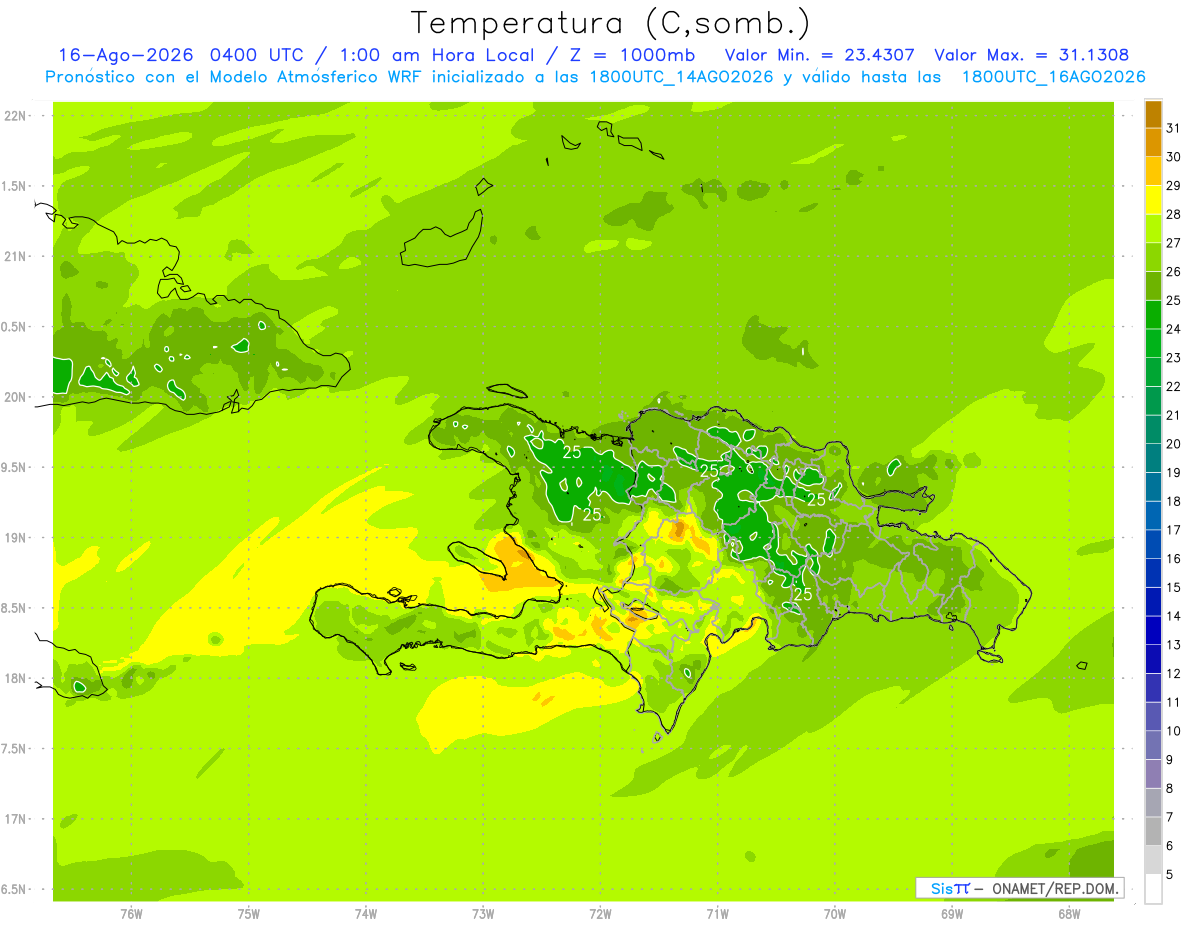This screenshot has width=1200, height=927.
Task: Click the "21N" latitude label
Action: pos(15,256)
